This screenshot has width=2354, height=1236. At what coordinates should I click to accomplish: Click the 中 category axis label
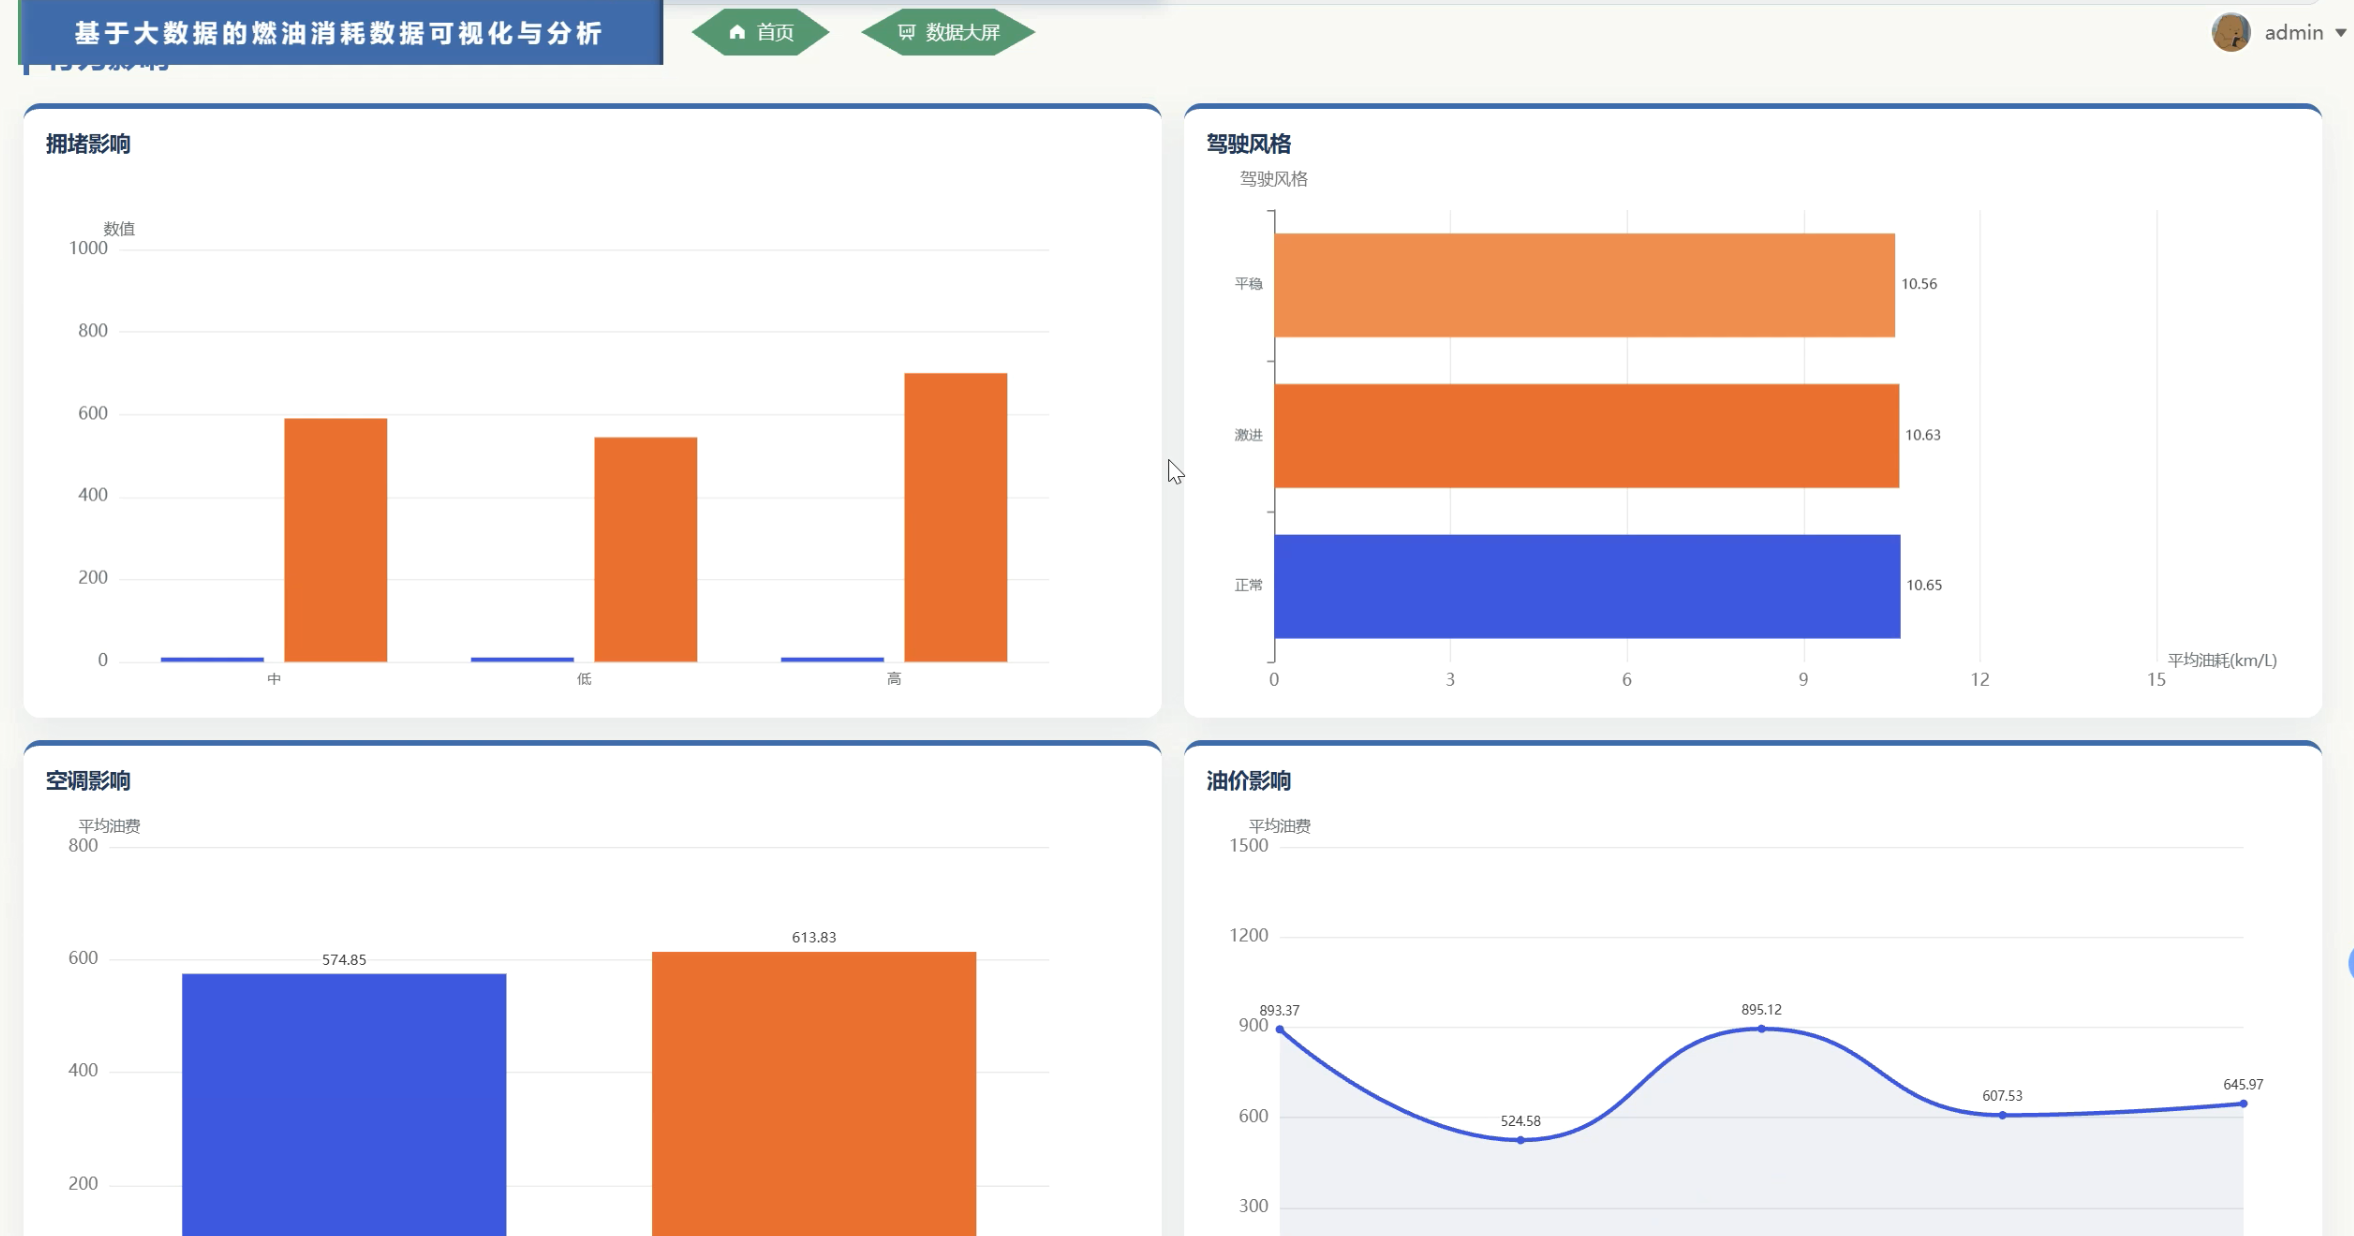coord(274,679)
